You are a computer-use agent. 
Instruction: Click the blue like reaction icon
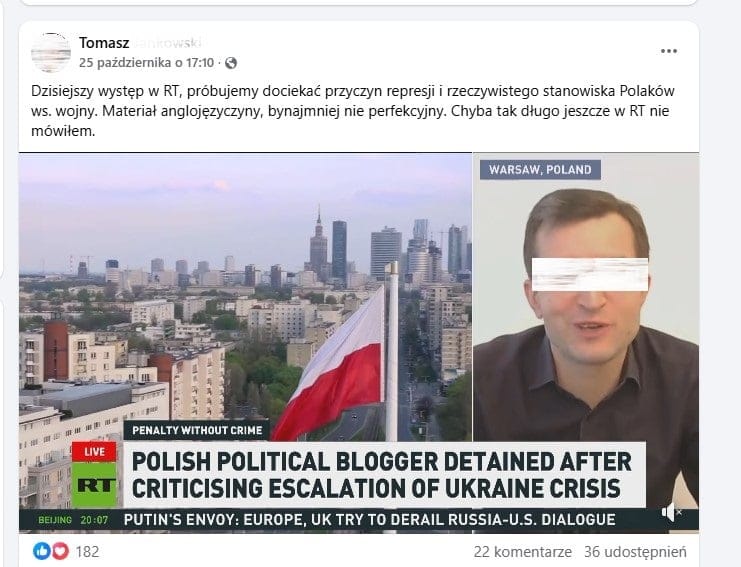(x=41, y=551)
